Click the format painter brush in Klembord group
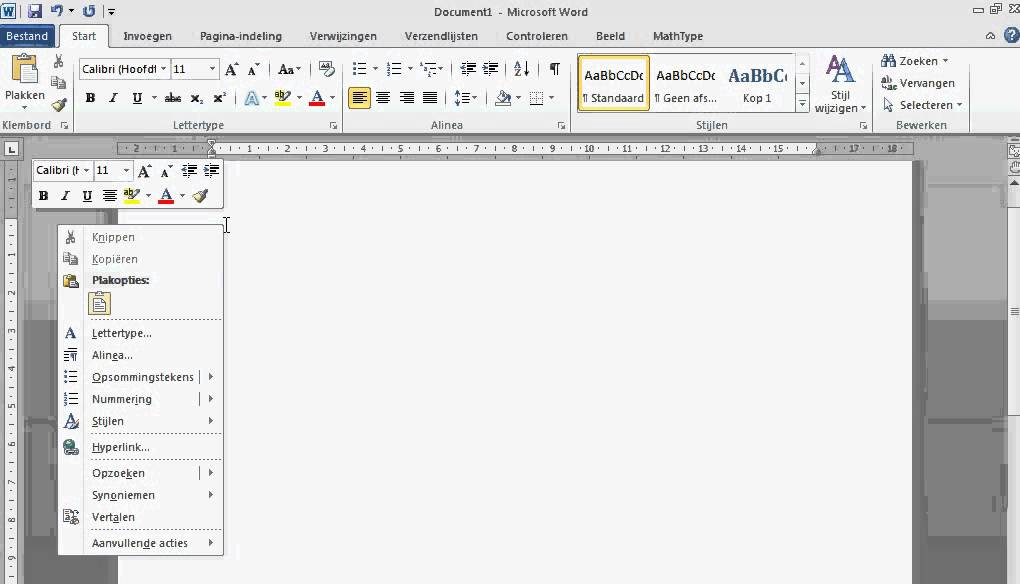Image resolution: width=1020 pixels, height=584 pixels. click(x=59, y=105)
